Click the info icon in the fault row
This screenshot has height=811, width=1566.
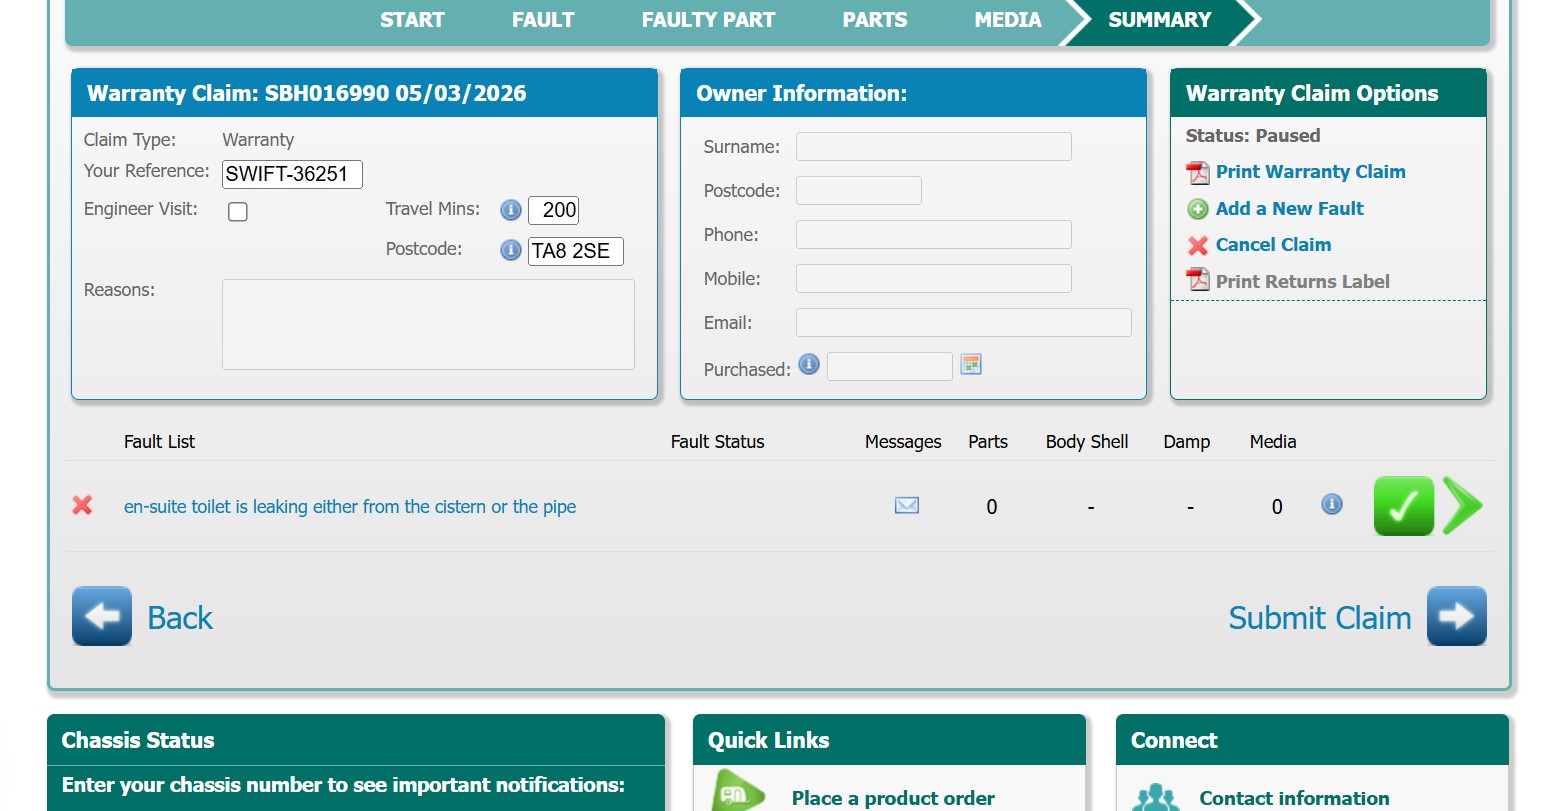pyautogui.click(x=1332, y=504)
